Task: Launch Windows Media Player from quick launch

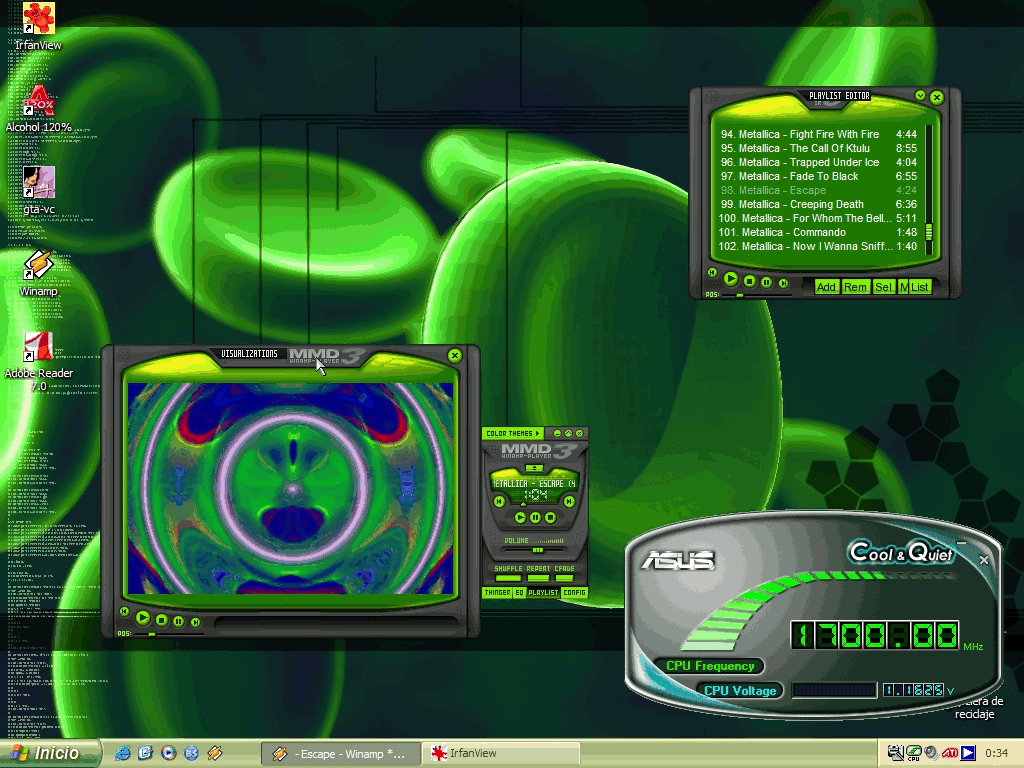Action: (168, 753)
